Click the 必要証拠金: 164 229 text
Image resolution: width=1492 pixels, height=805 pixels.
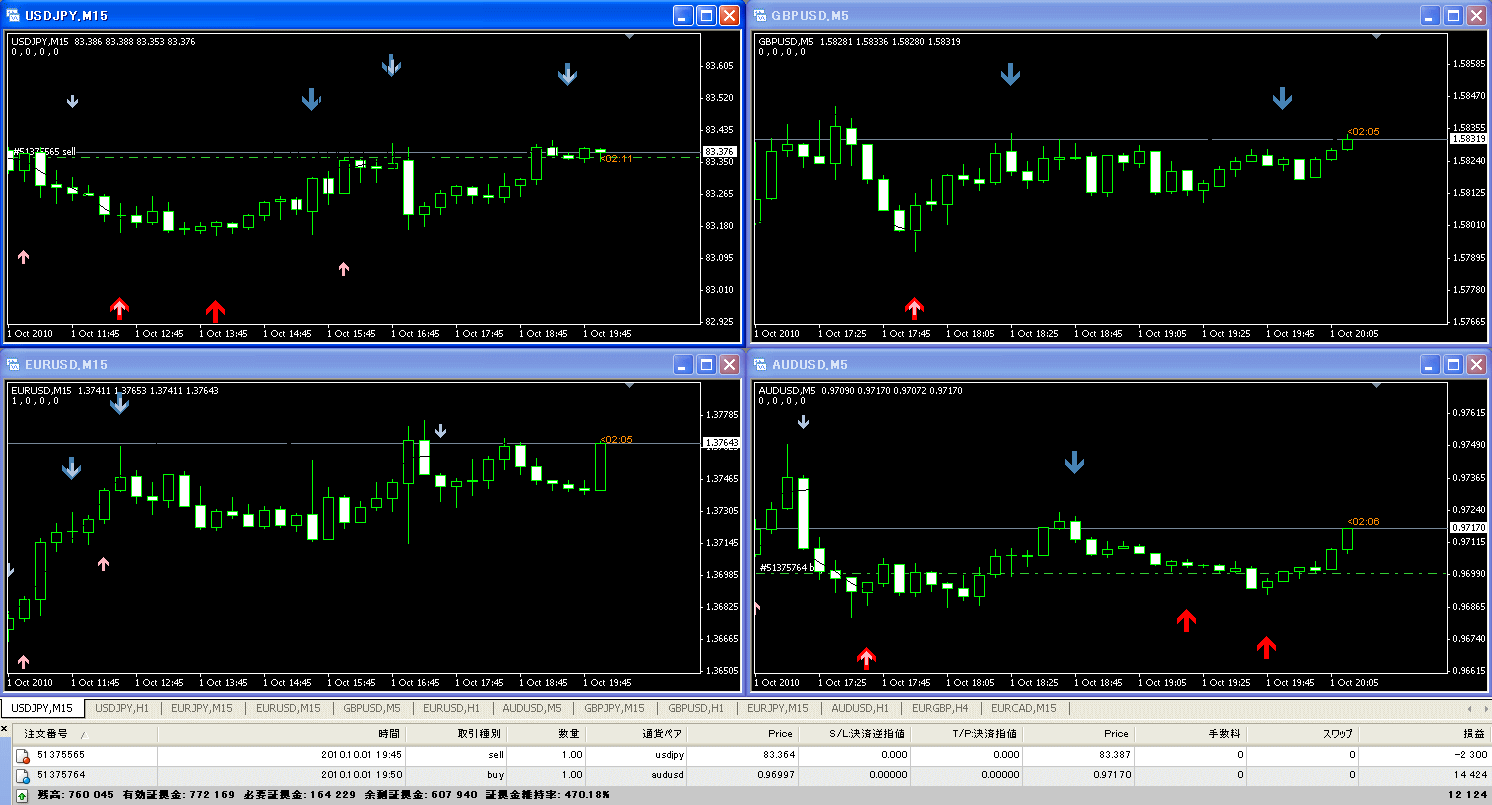(x=300, y=794)
